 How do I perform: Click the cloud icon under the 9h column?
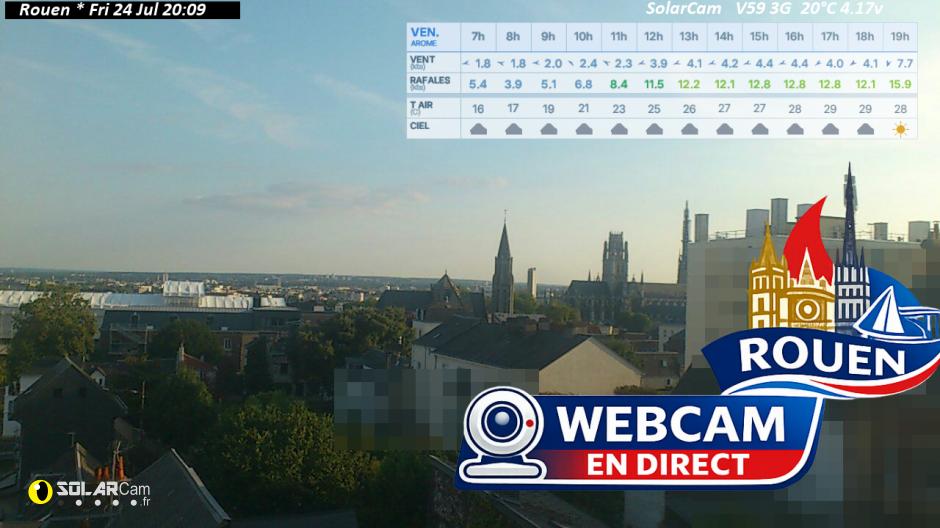click(x=549, y=129)
